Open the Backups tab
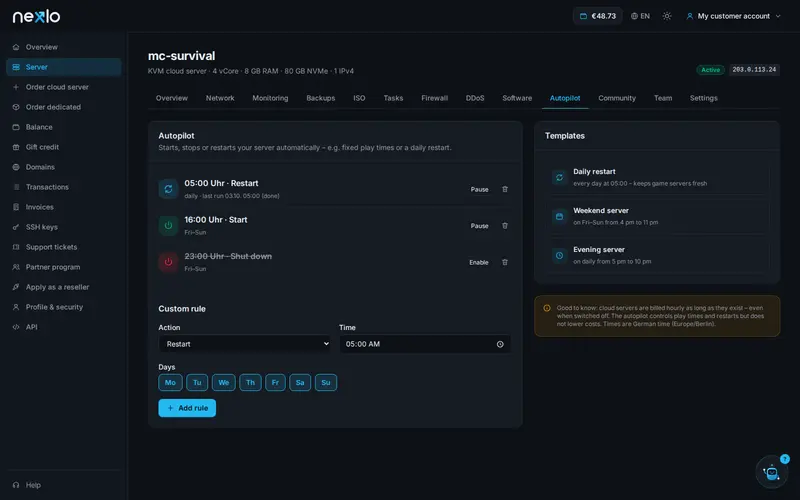 click(x=320, y=98)
